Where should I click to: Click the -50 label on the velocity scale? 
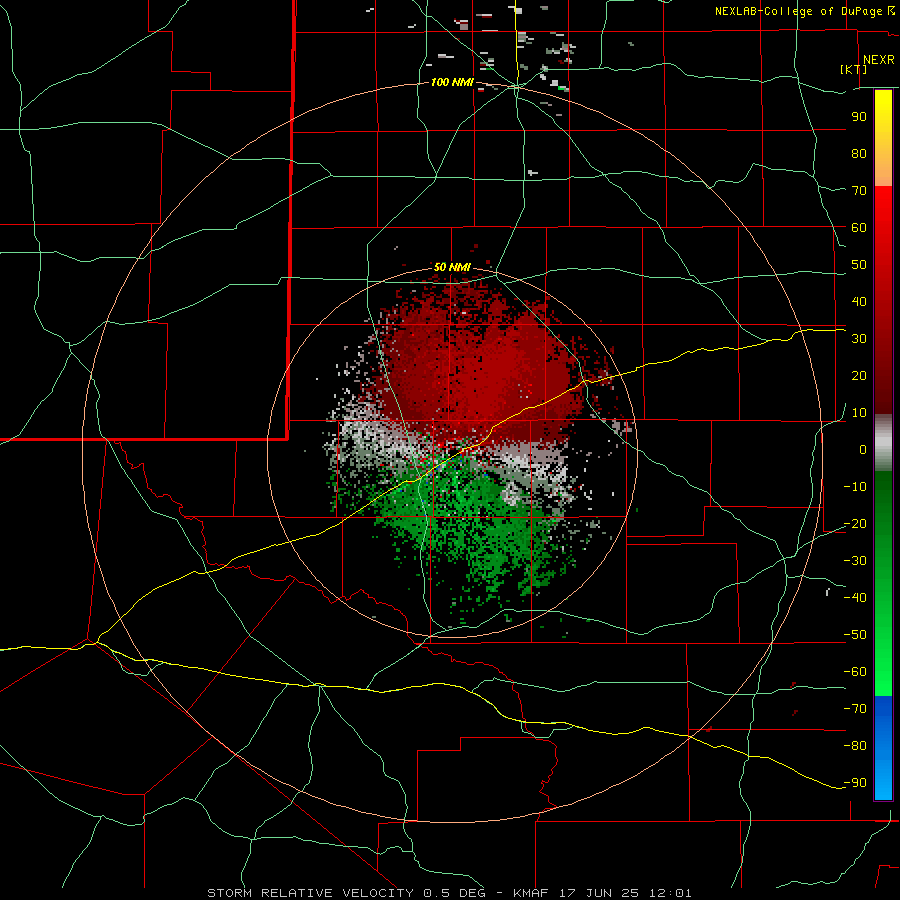point(855,635)
